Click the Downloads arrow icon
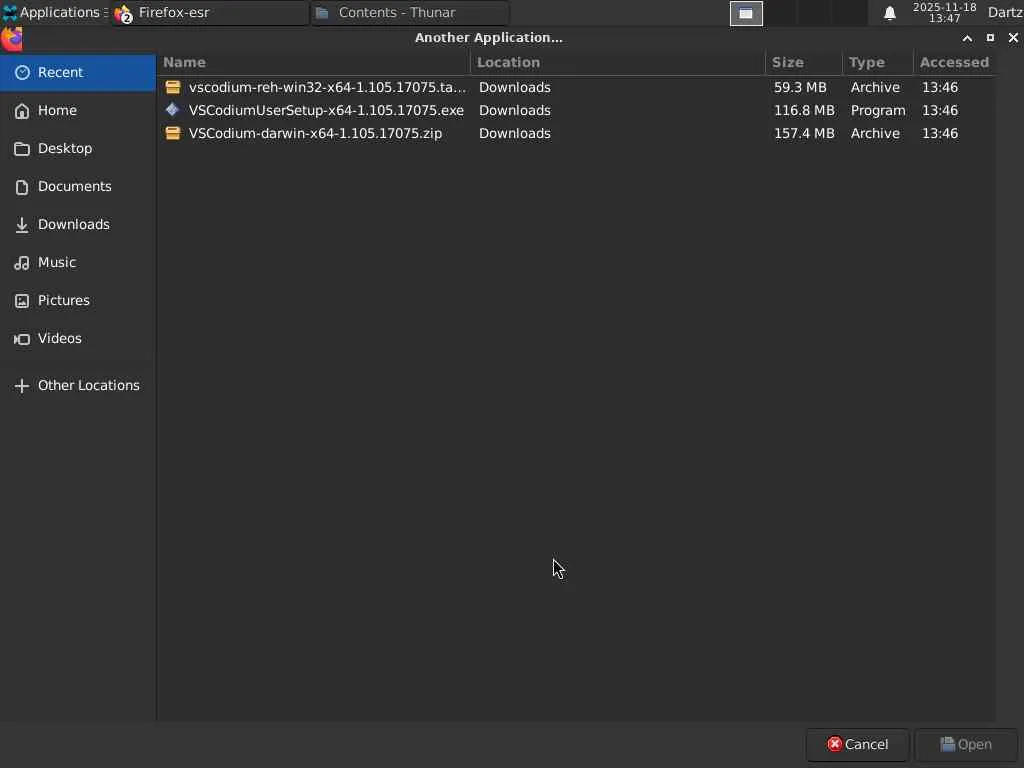 point(22,225)
